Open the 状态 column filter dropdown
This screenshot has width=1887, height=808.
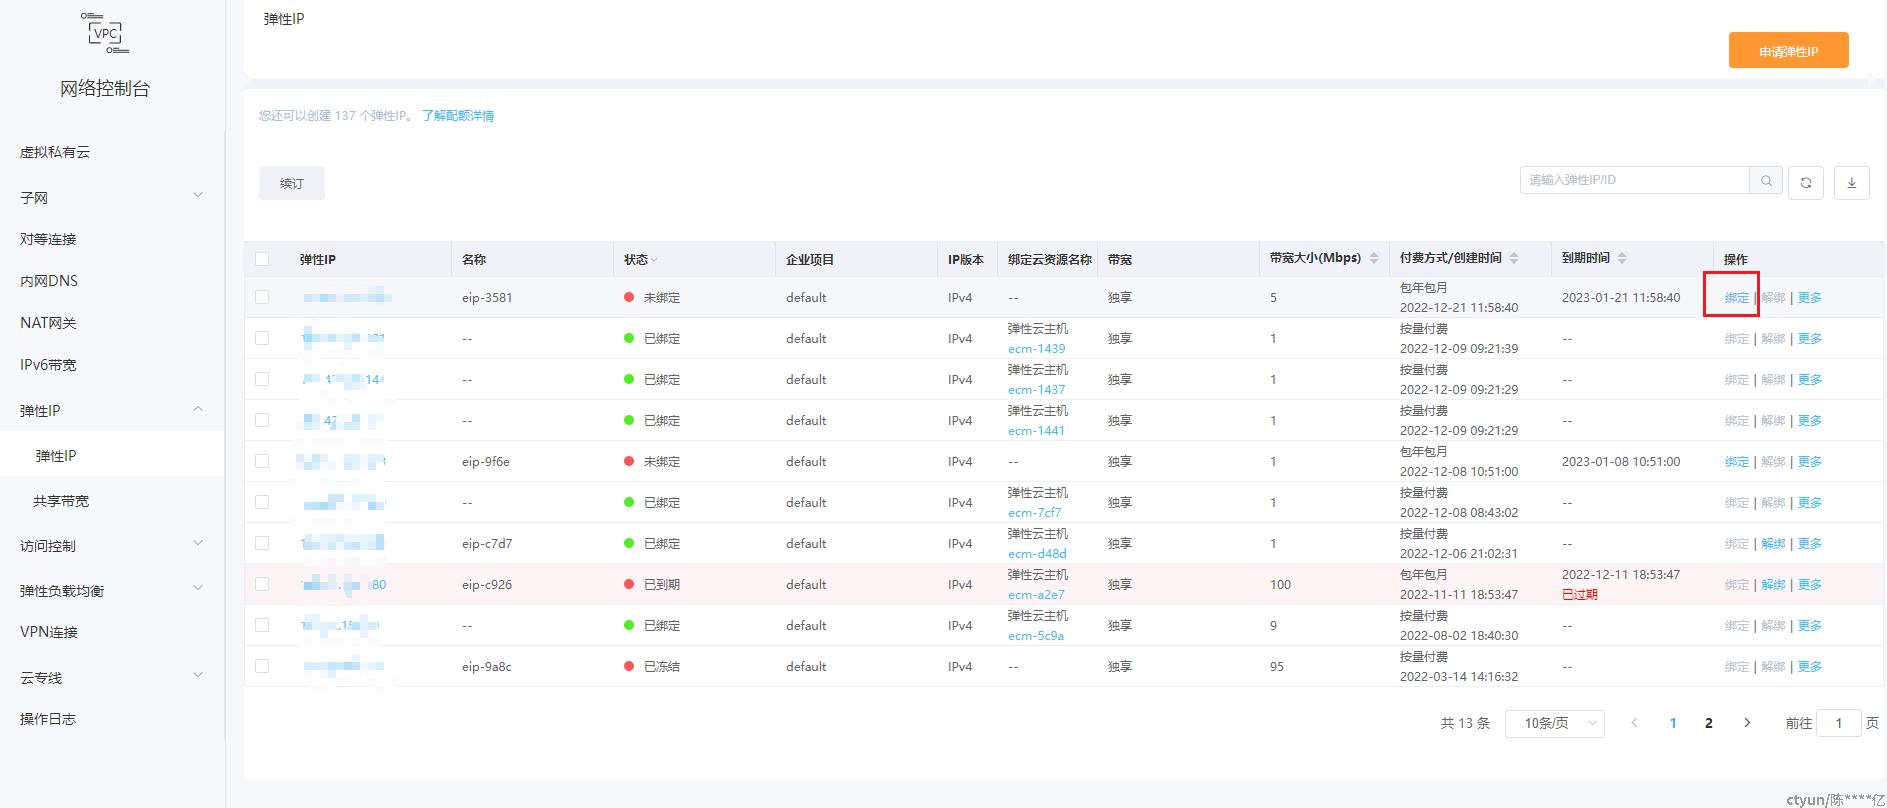pos(640,260)
